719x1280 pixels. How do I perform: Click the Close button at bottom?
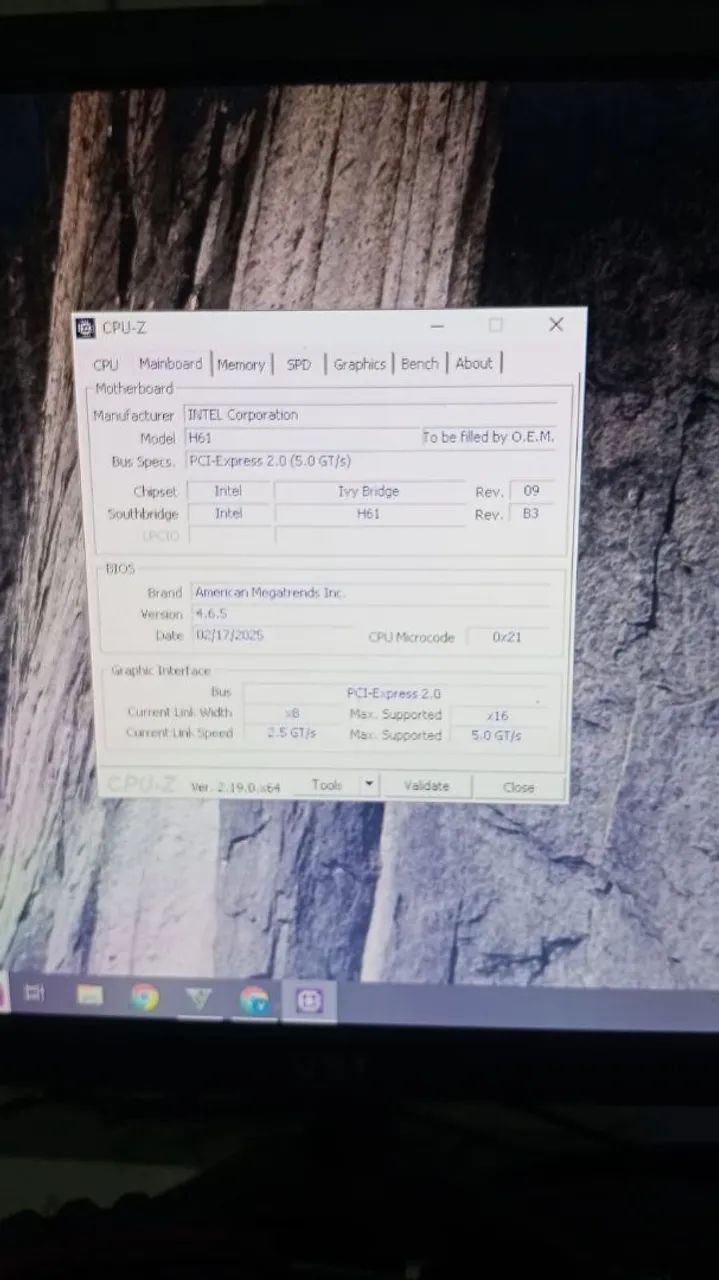518,787
